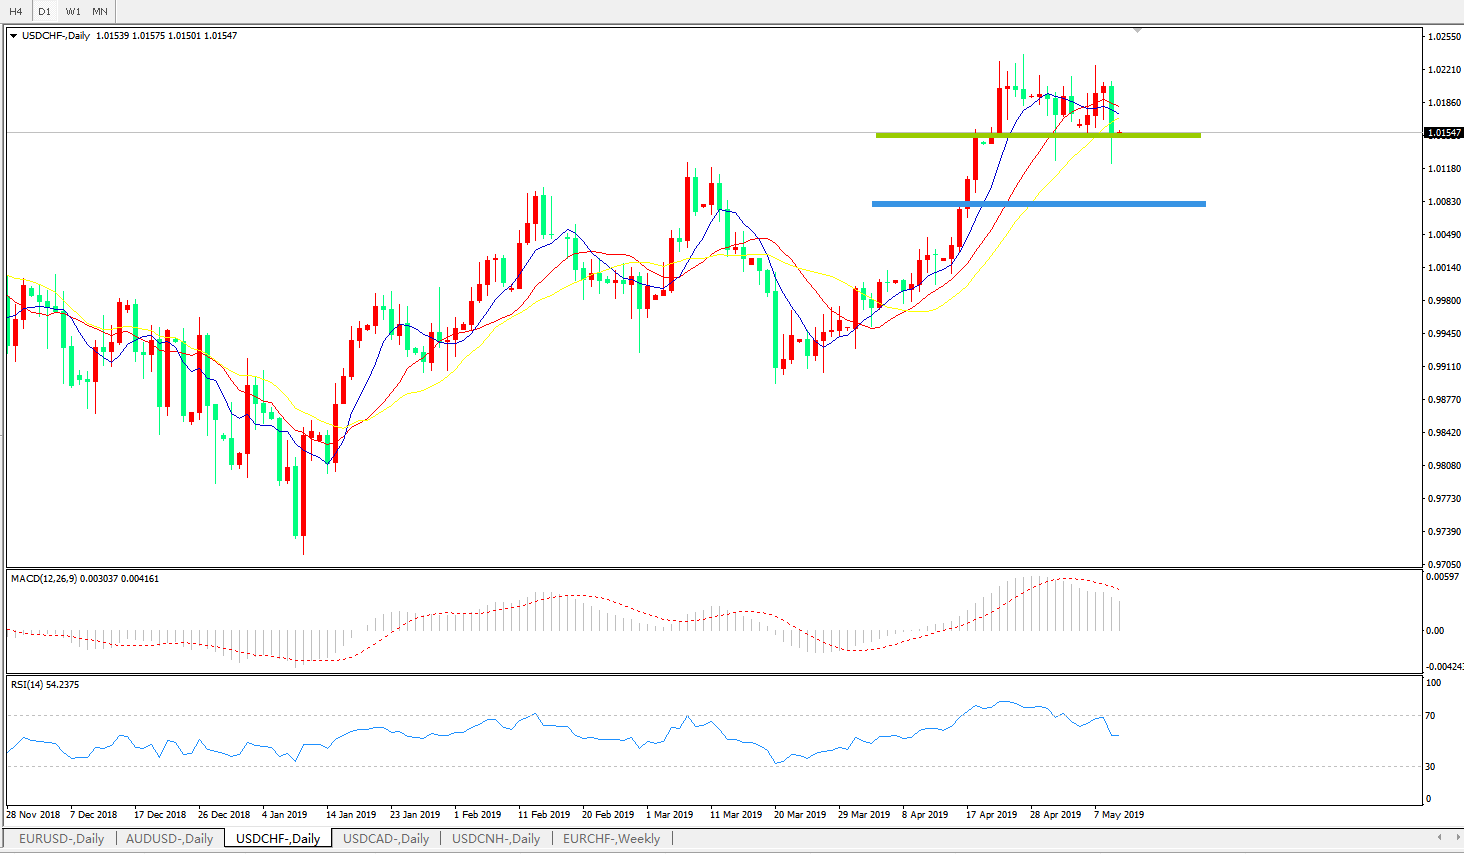Click the 7 May 2019 date on time axis
This screenshot has height=854, width=1464.
[1119, 815]
